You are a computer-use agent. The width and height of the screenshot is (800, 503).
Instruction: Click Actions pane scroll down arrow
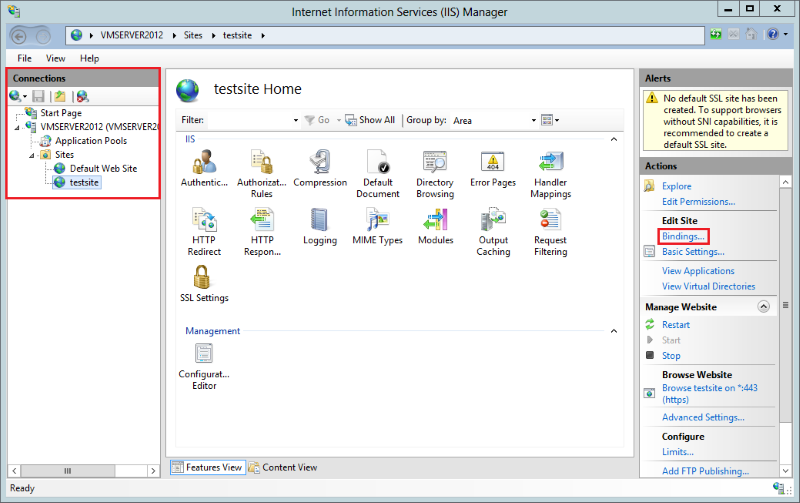coord(785,471)
